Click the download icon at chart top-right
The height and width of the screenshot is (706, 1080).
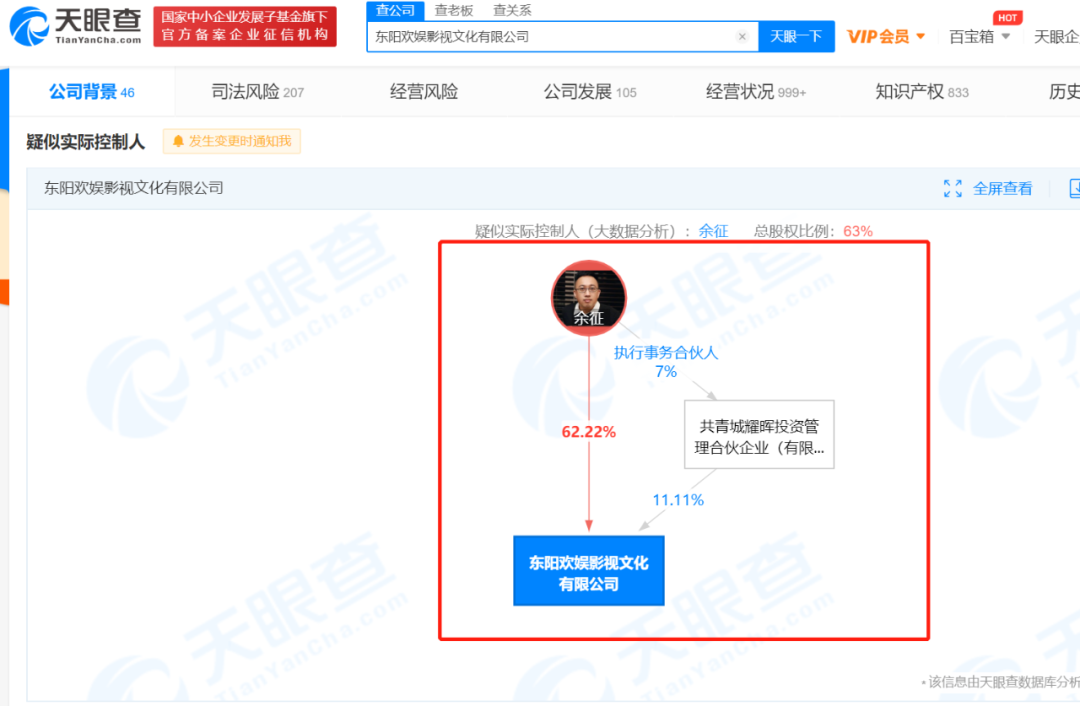1072,188
